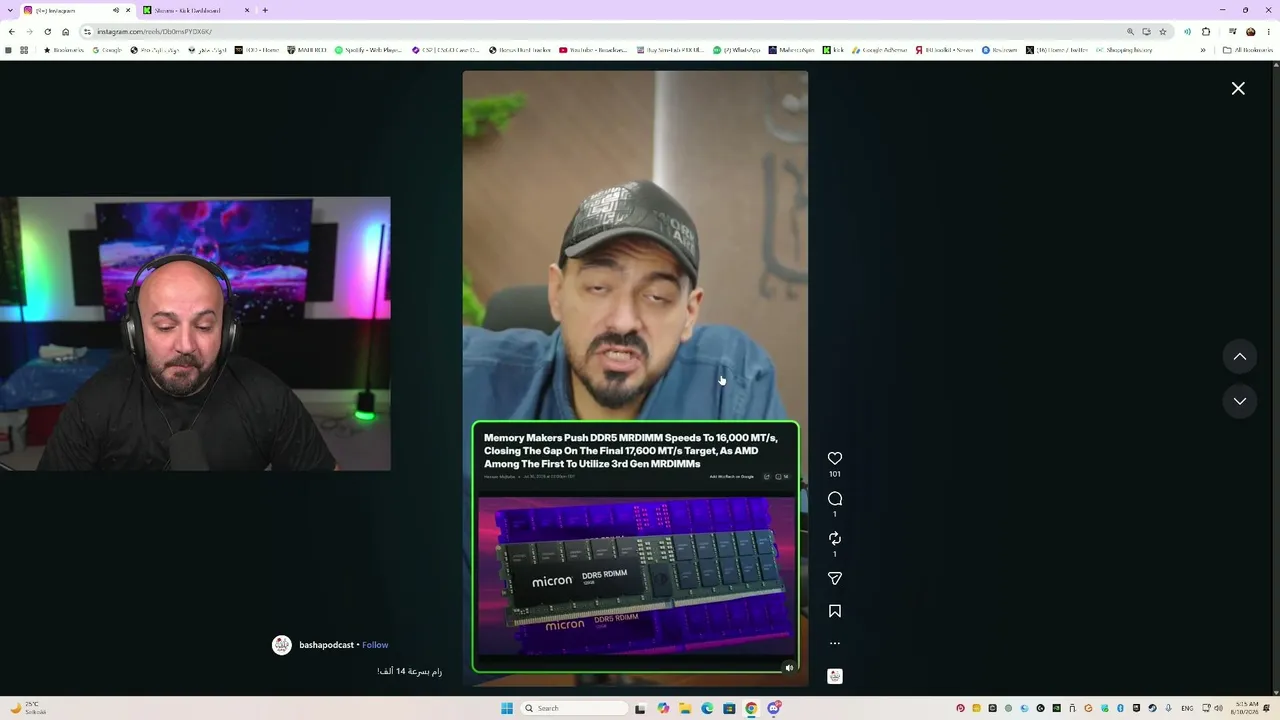Search using the taskbar Search box

574,708
